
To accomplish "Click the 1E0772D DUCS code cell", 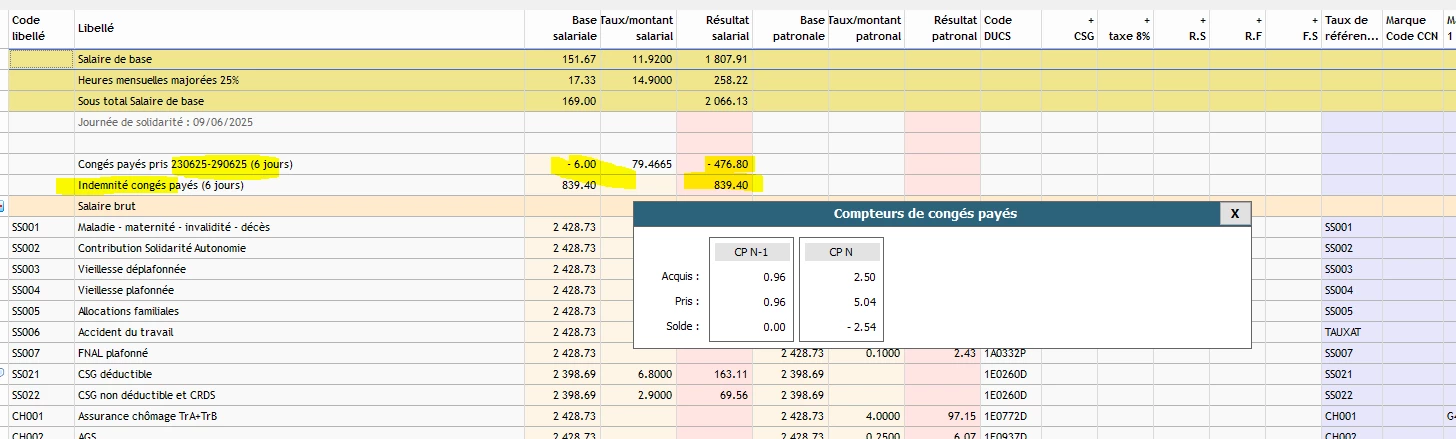I will click(x=1011, y=416).
